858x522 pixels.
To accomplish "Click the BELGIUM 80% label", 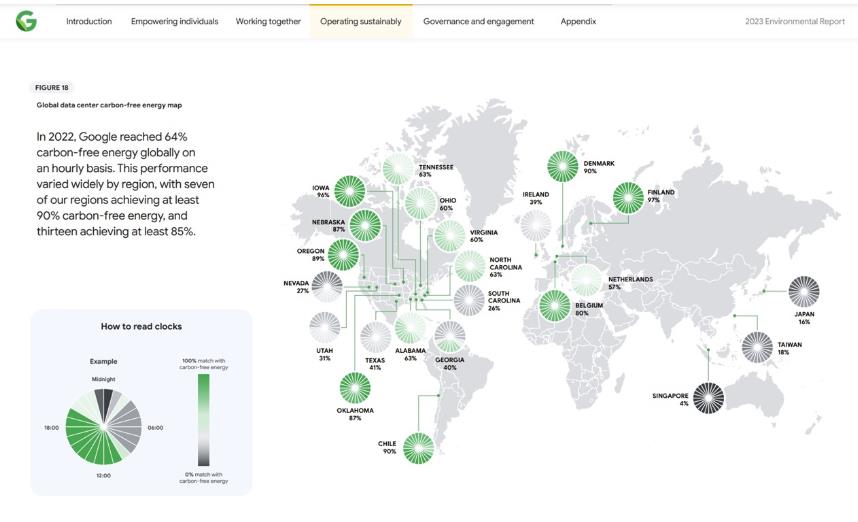I will click(x=589, y=309).
